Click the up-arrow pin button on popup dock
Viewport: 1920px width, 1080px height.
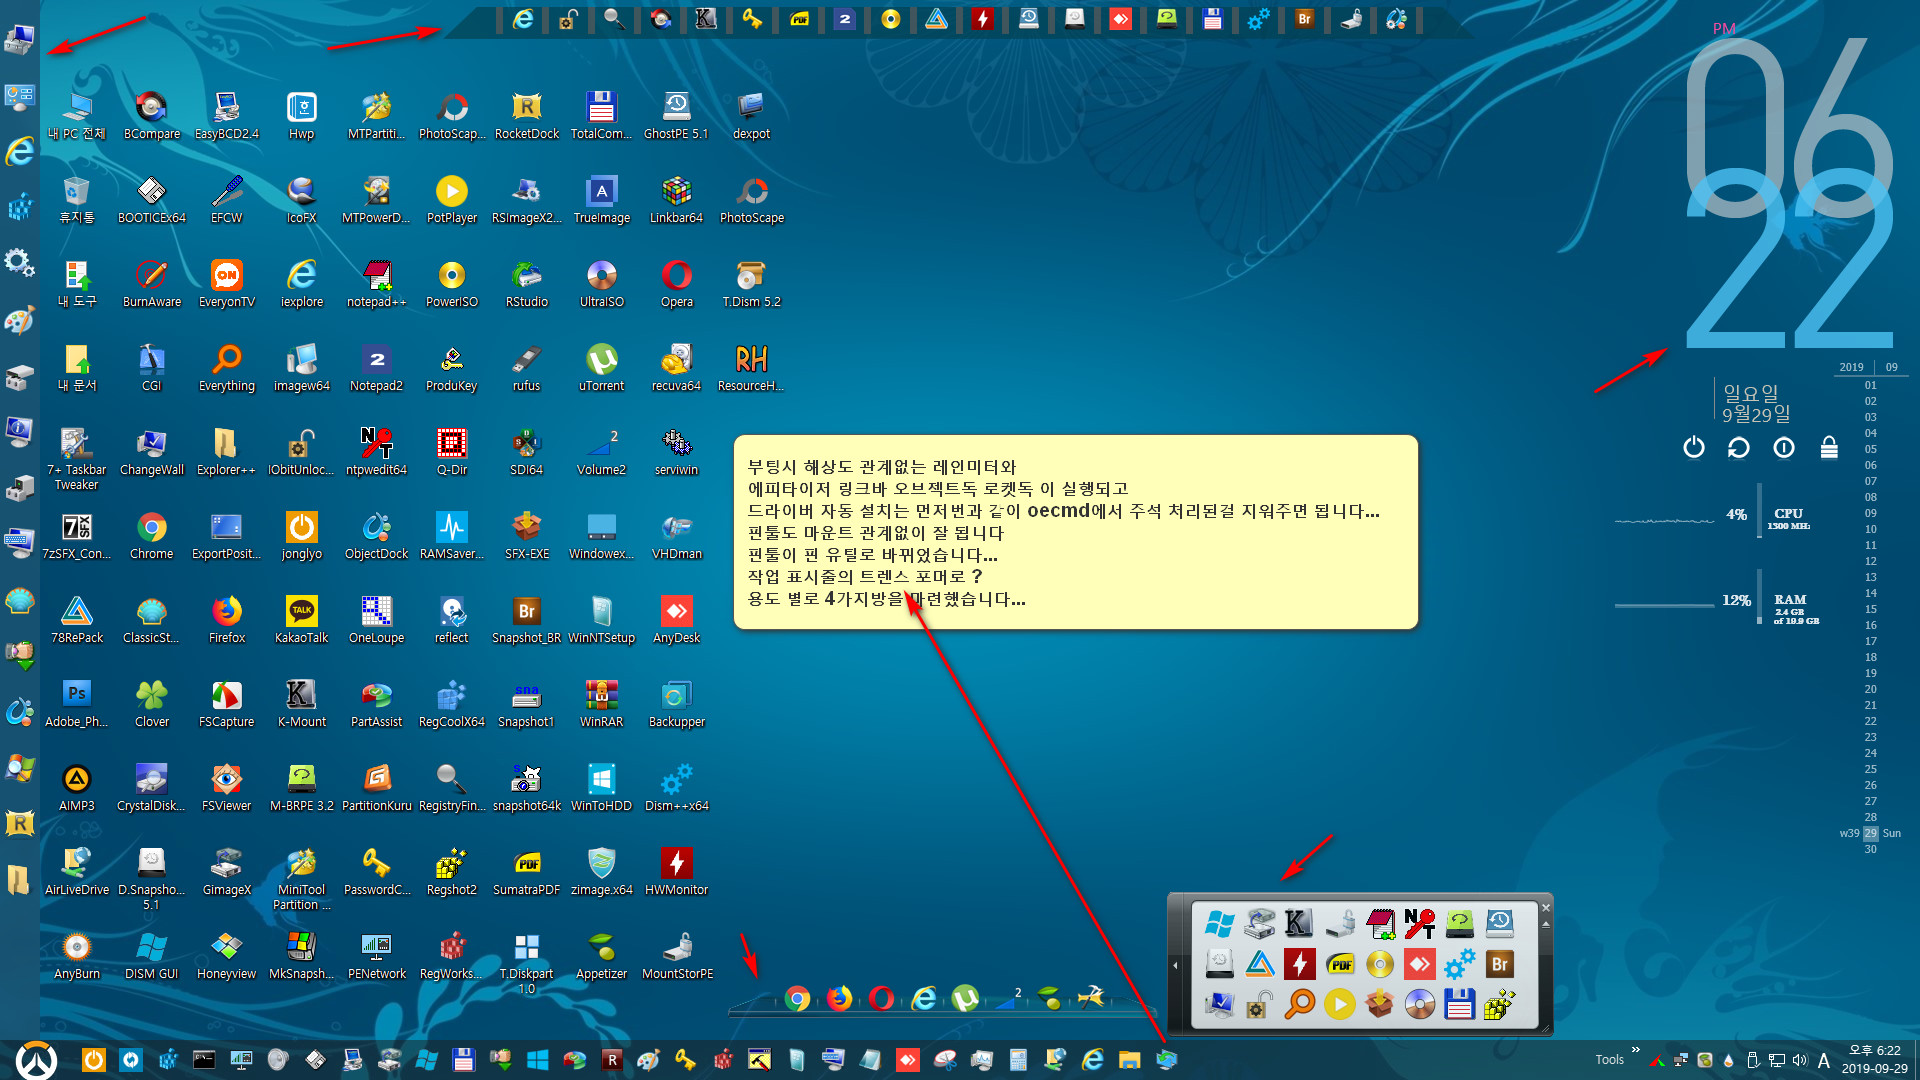click(x=1545, y=924)
